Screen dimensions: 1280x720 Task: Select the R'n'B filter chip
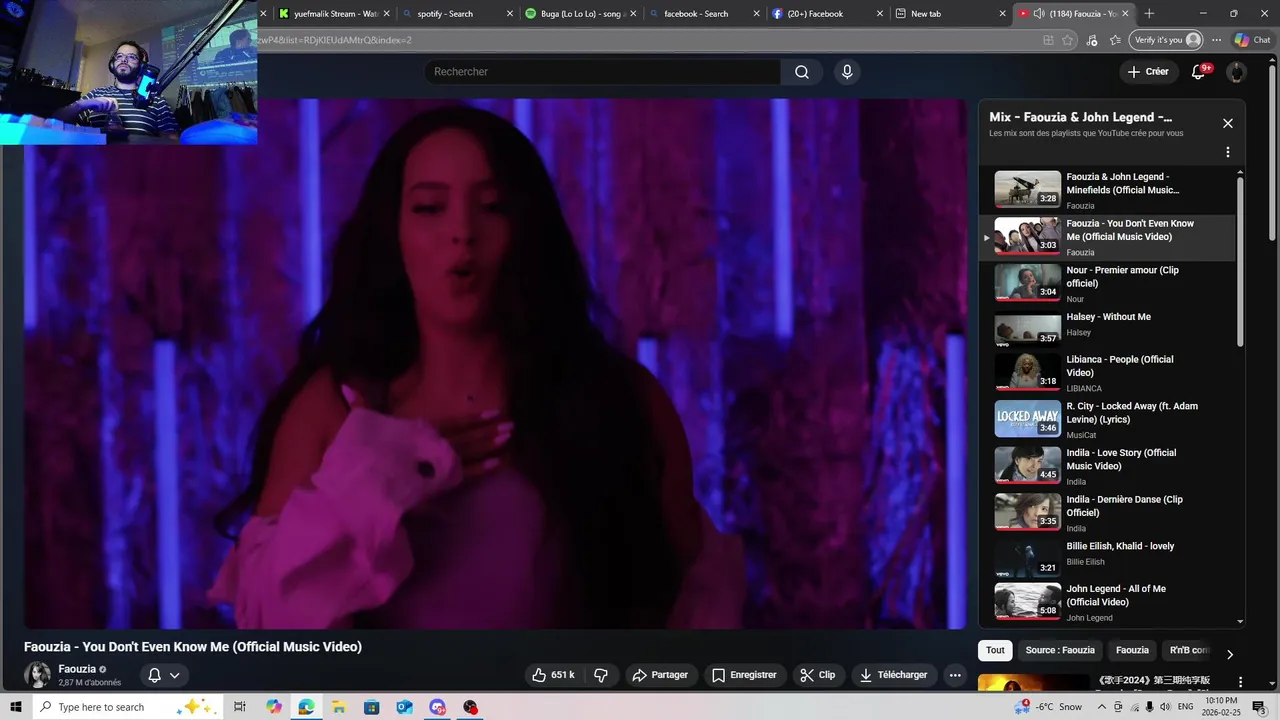(1188, 650)
